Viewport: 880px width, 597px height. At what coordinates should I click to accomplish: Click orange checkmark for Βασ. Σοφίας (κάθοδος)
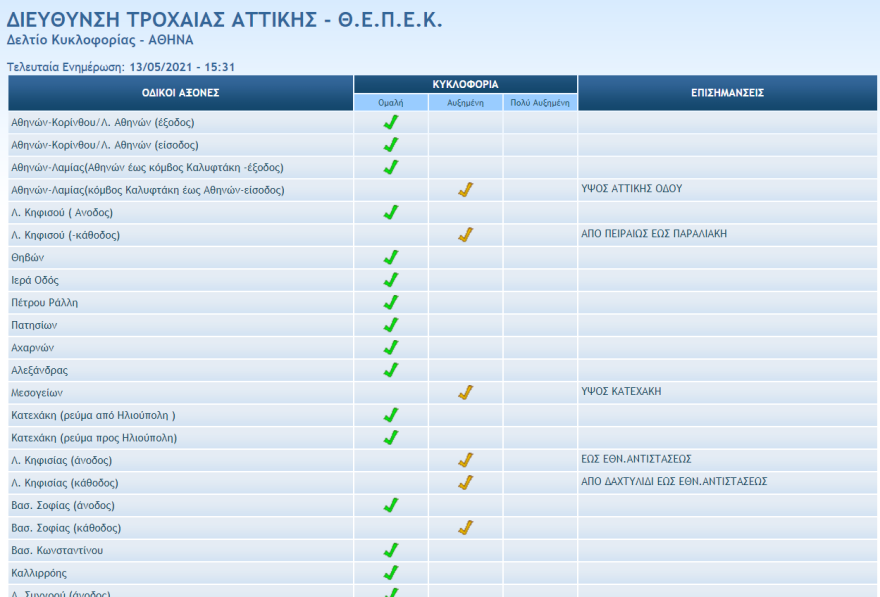coord(465,527)
